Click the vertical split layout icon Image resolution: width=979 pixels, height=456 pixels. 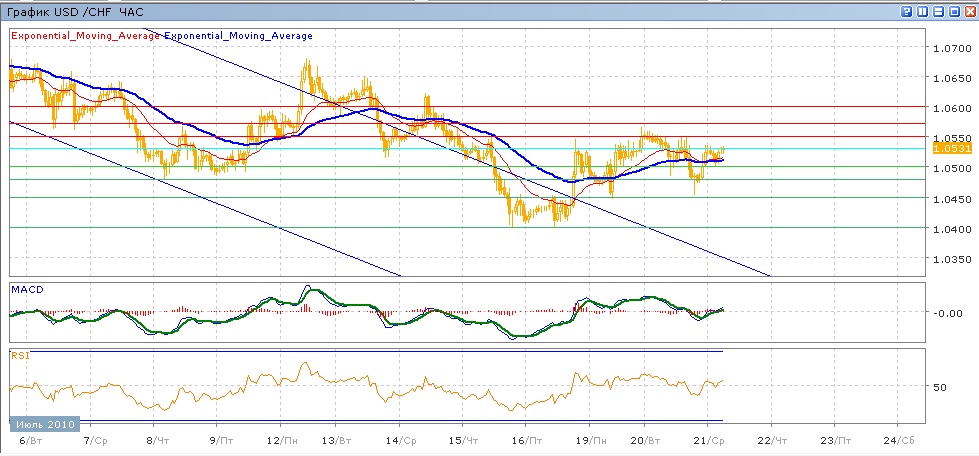(922, 11)
